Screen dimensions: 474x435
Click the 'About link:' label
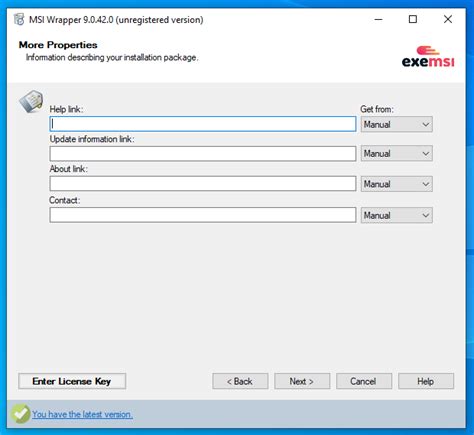[x=68, y=169]
